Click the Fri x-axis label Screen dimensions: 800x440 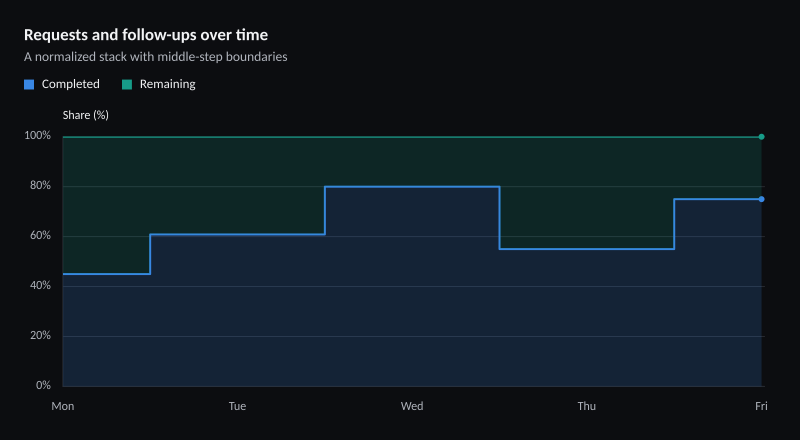coord(761,406)
